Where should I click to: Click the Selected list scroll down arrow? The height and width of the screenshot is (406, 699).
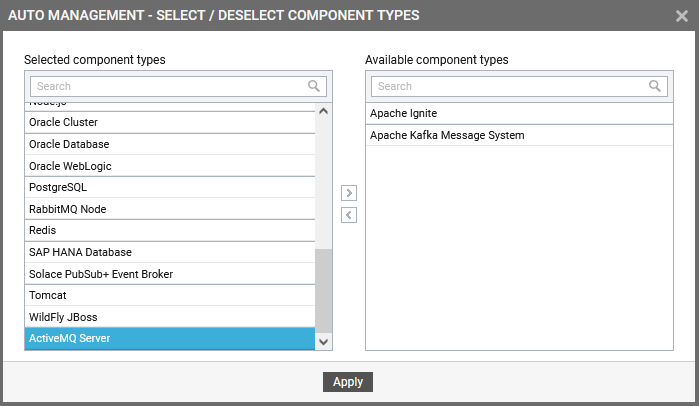[x=324, y=342]
